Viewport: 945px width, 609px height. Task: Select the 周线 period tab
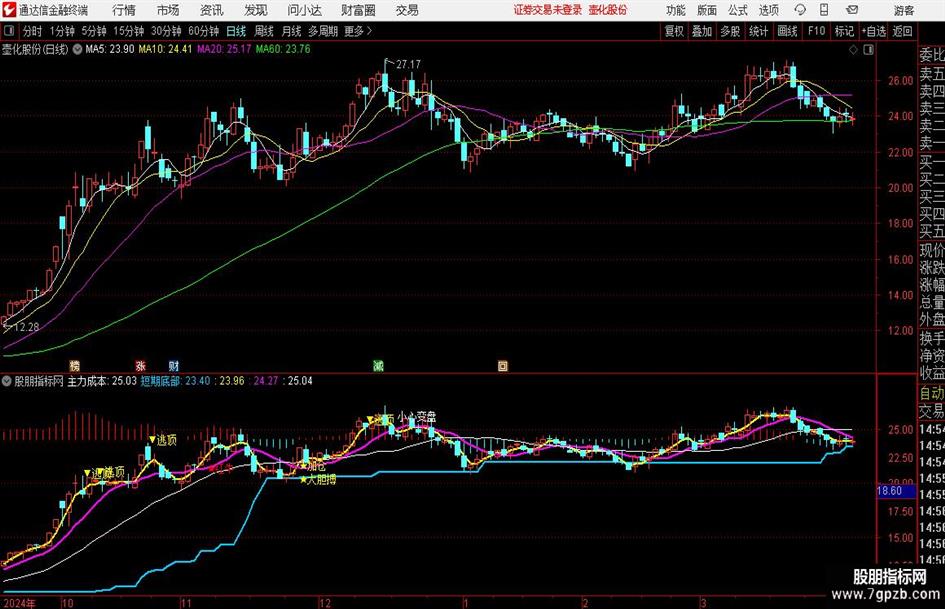264,31
